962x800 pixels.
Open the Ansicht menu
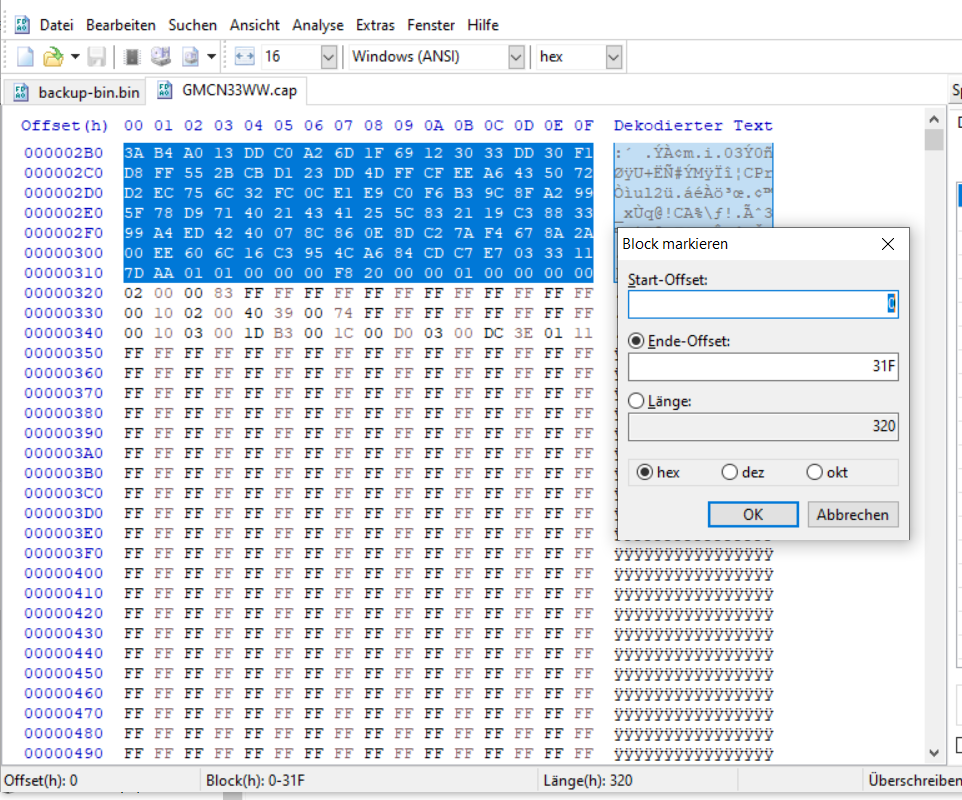click(x=255, y=25)
